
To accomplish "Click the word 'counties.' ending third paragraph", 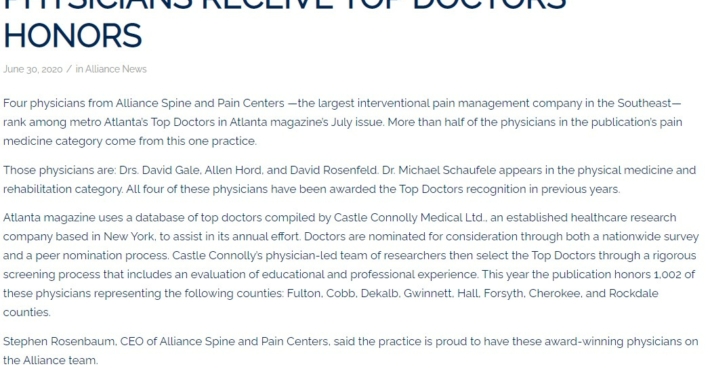I will 27,312.
